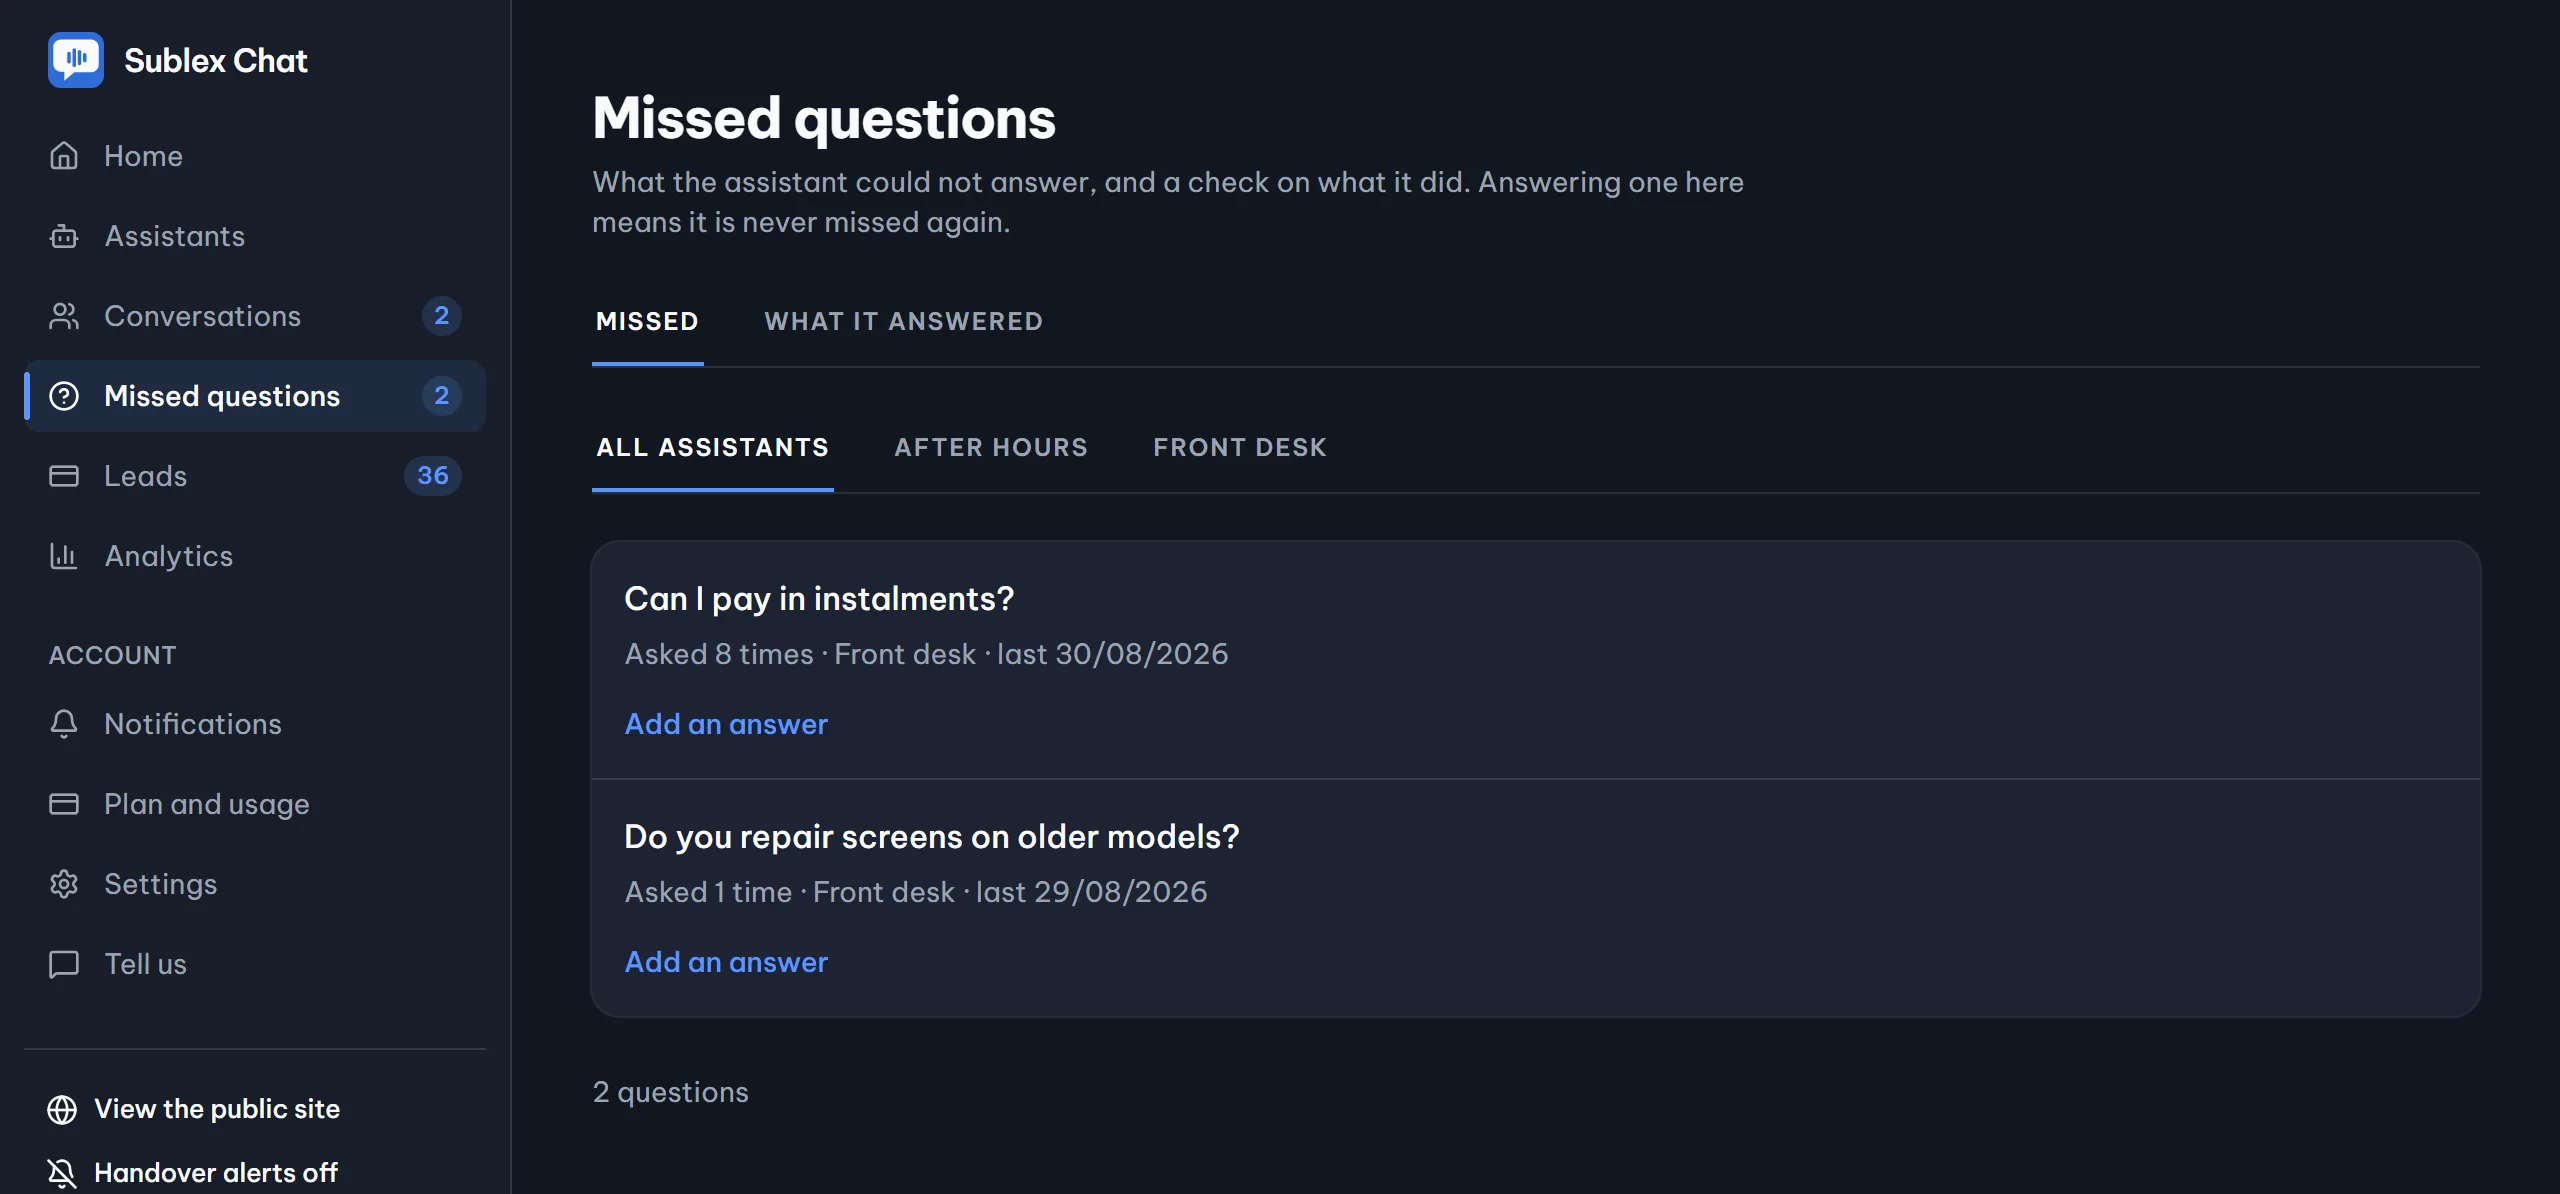The width and height of the screenshot is (2560, 1194).
Task: Filter by Front Desk assistant
Action: [1240, 447]
